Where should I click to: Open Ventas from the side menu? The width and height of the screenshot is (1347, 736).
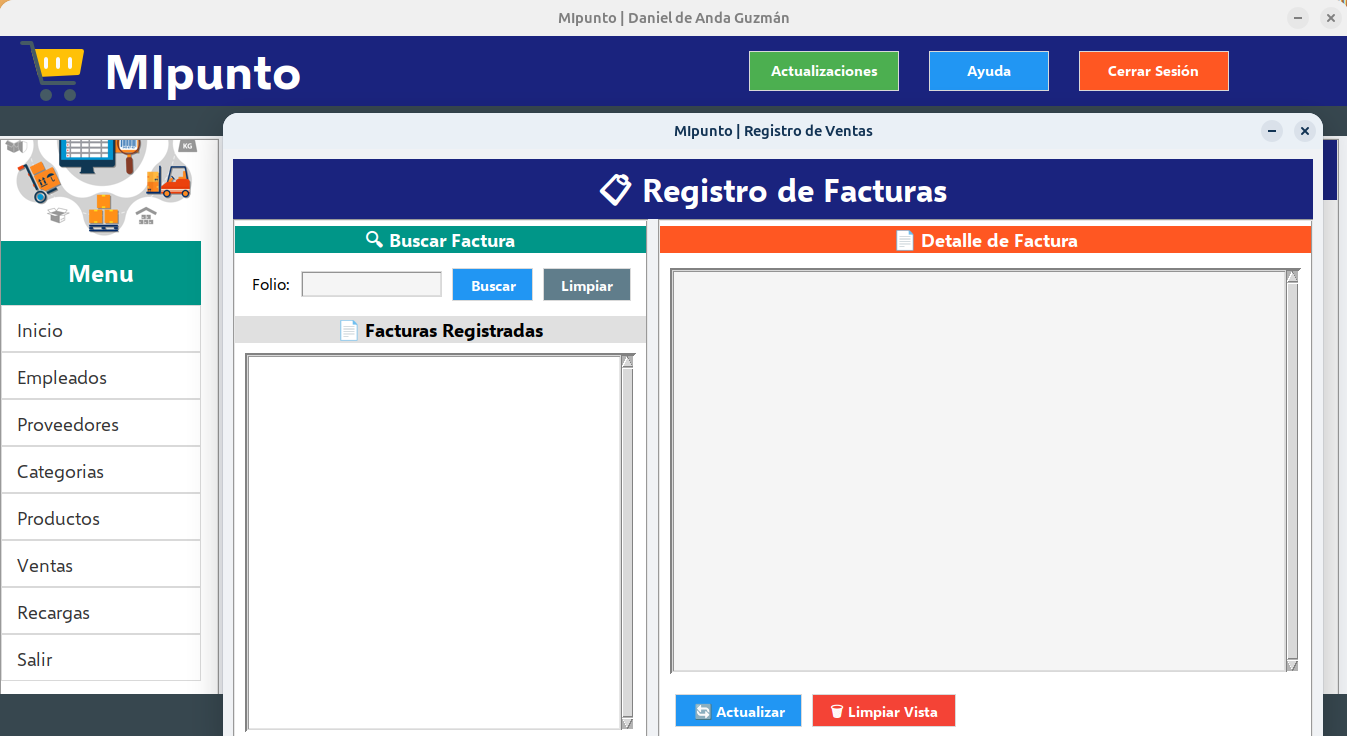(x=101, y=565)
